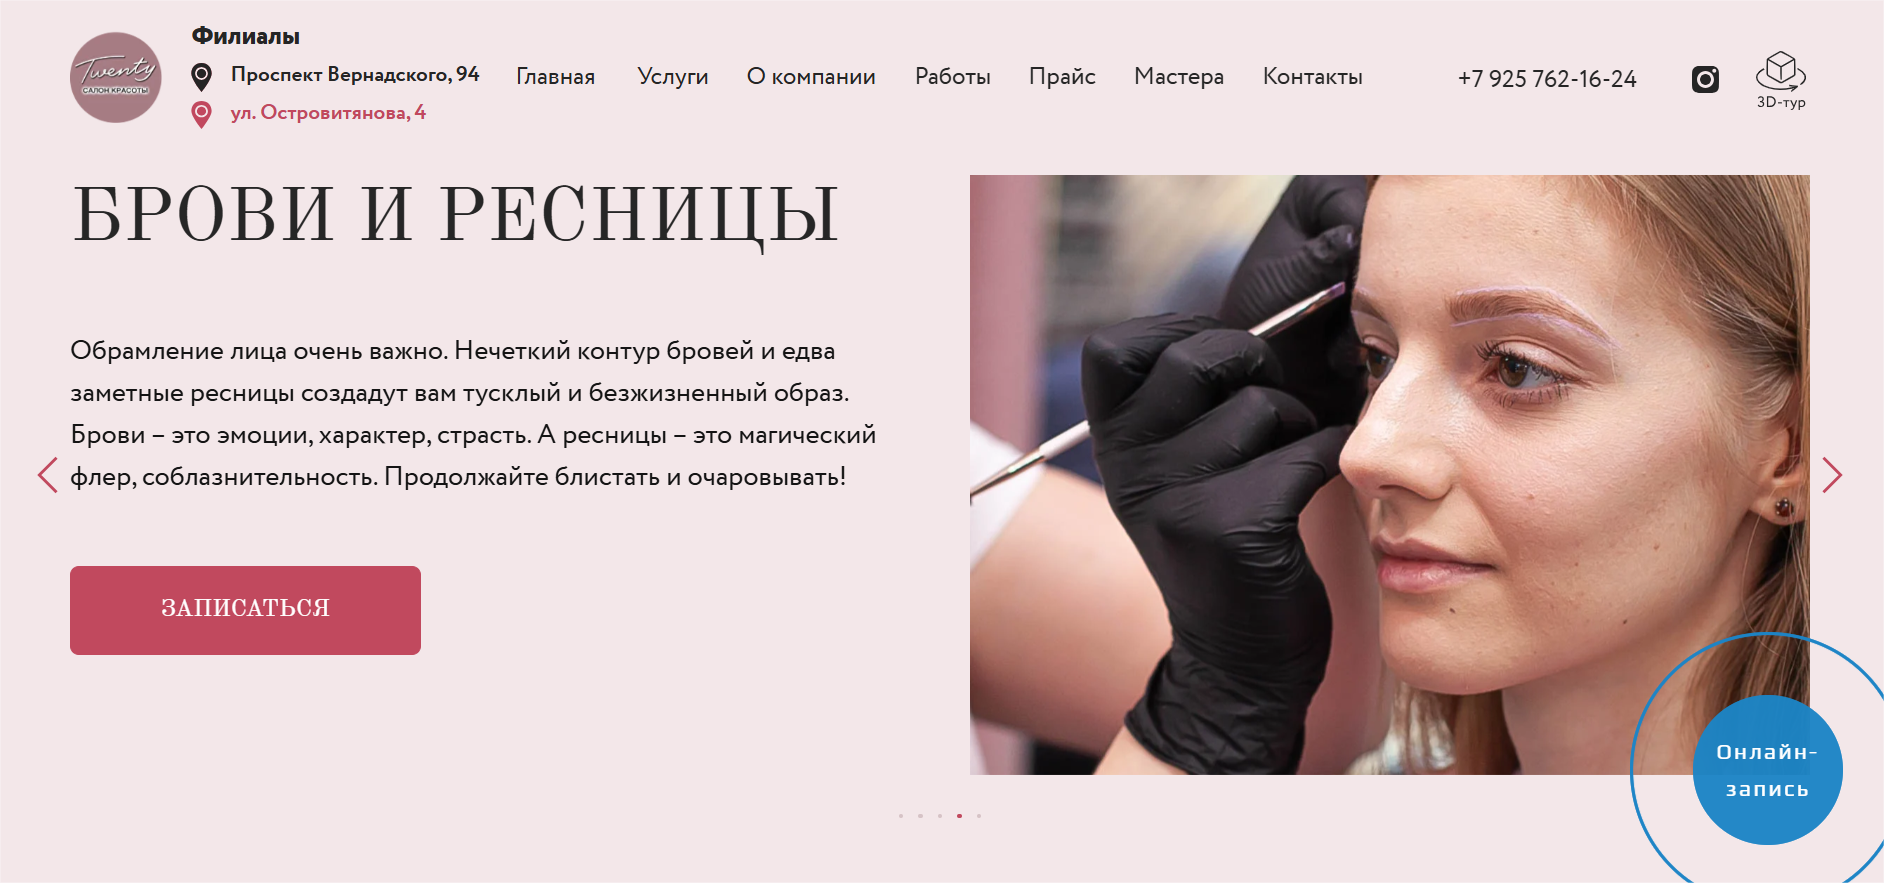This screenshot has height=883, width=1884.
Task: Select the first carousel dot
Action: click(901, 816)
